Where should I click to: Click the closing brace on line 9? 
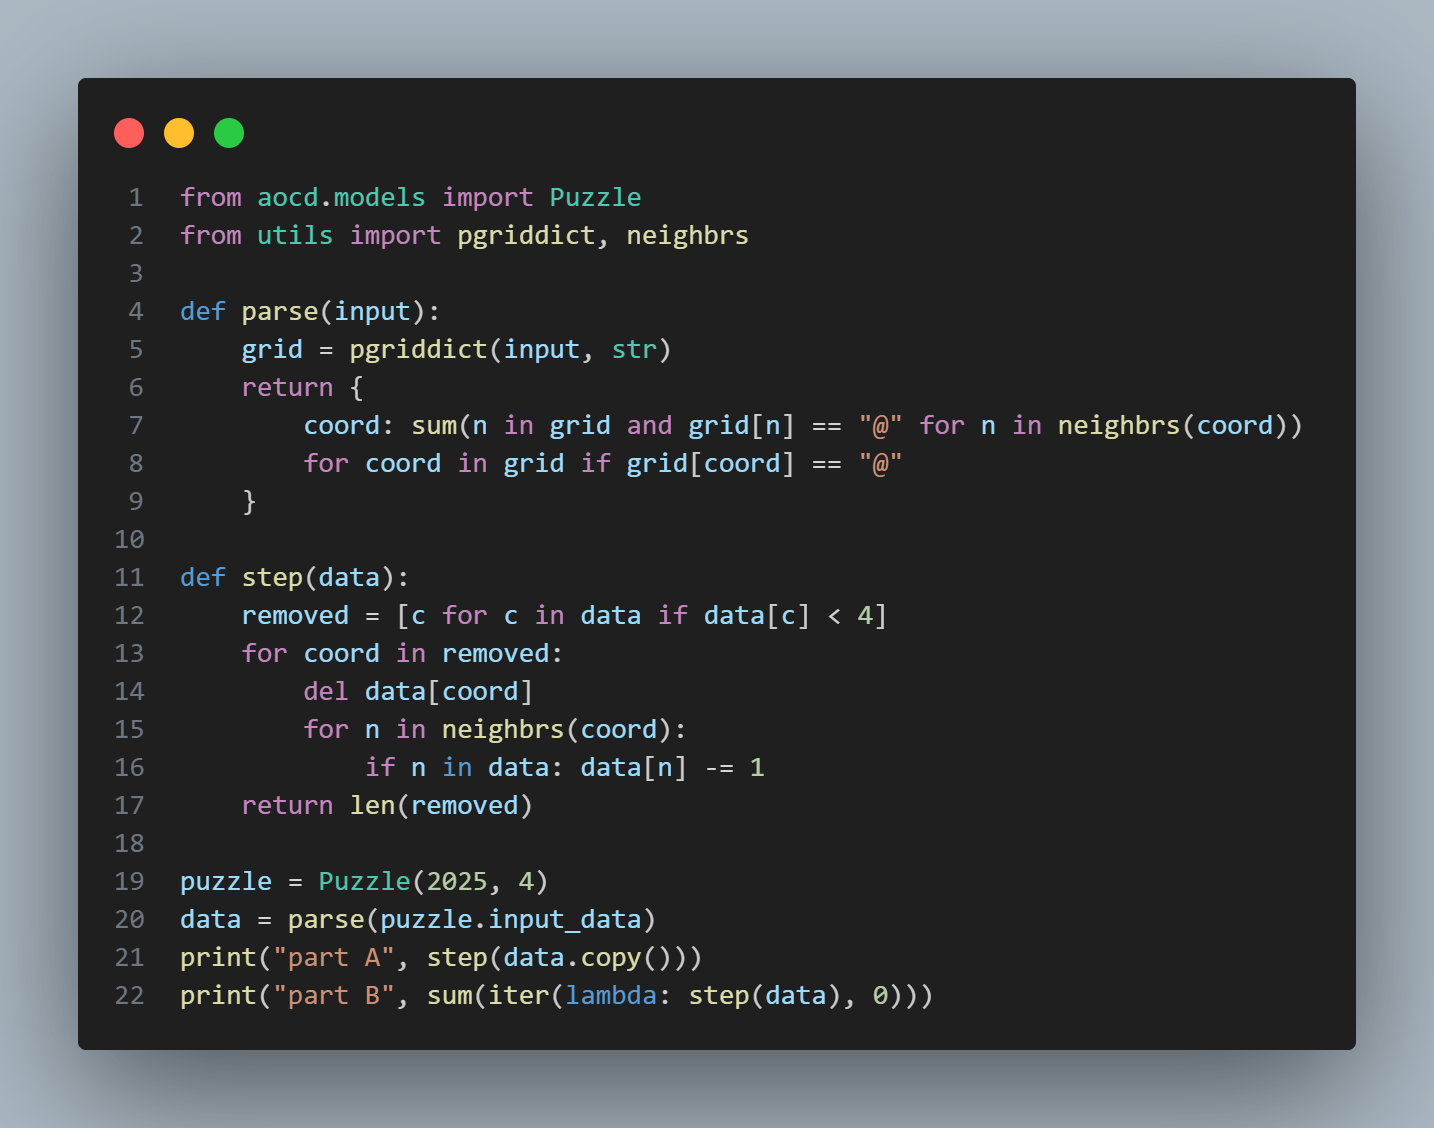249,502
